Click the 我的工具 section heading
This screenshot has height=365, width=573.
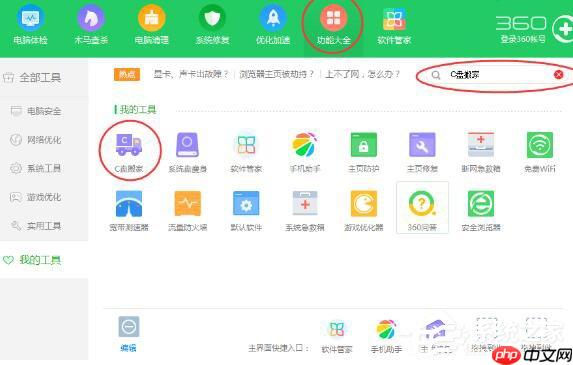pos(138,109)
